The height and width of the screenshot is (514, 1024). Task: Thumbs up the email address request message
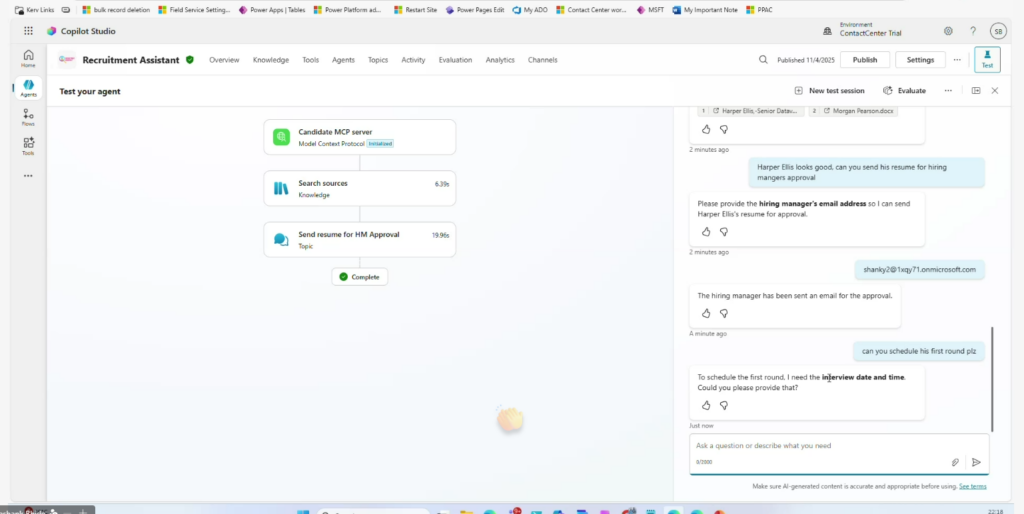[x=706, y=232]
